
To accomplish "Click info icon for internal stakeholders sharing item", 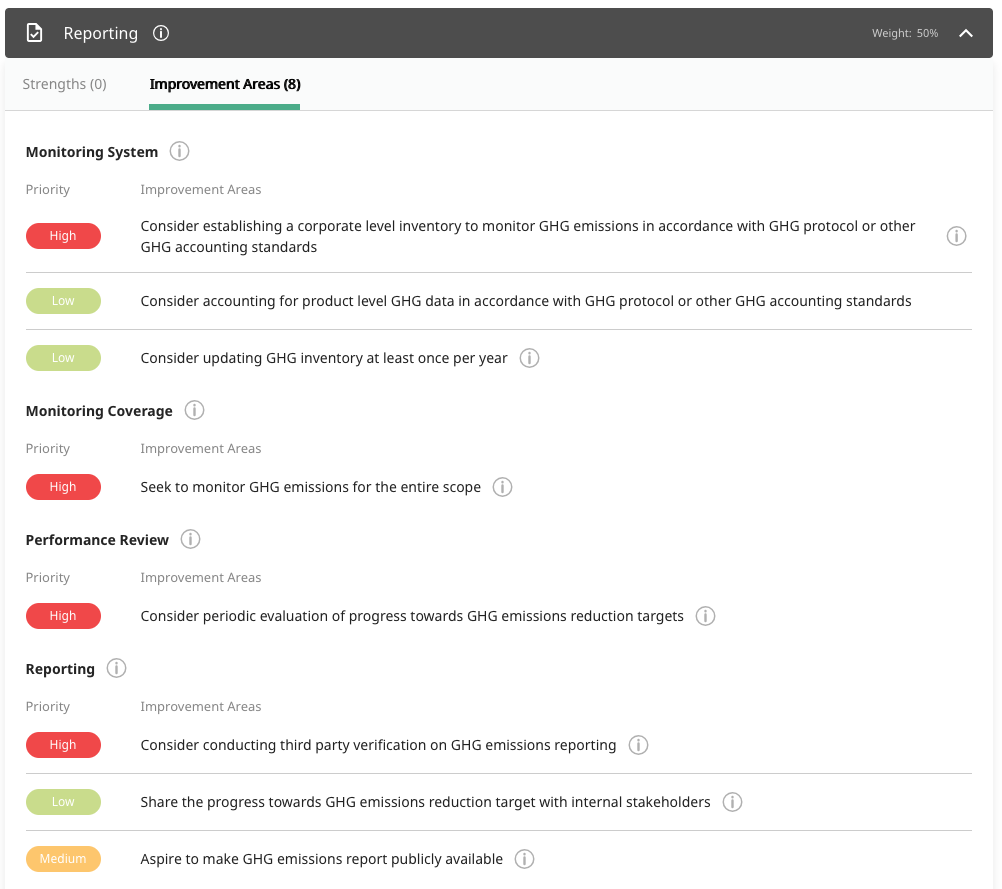I will (732, 802).
